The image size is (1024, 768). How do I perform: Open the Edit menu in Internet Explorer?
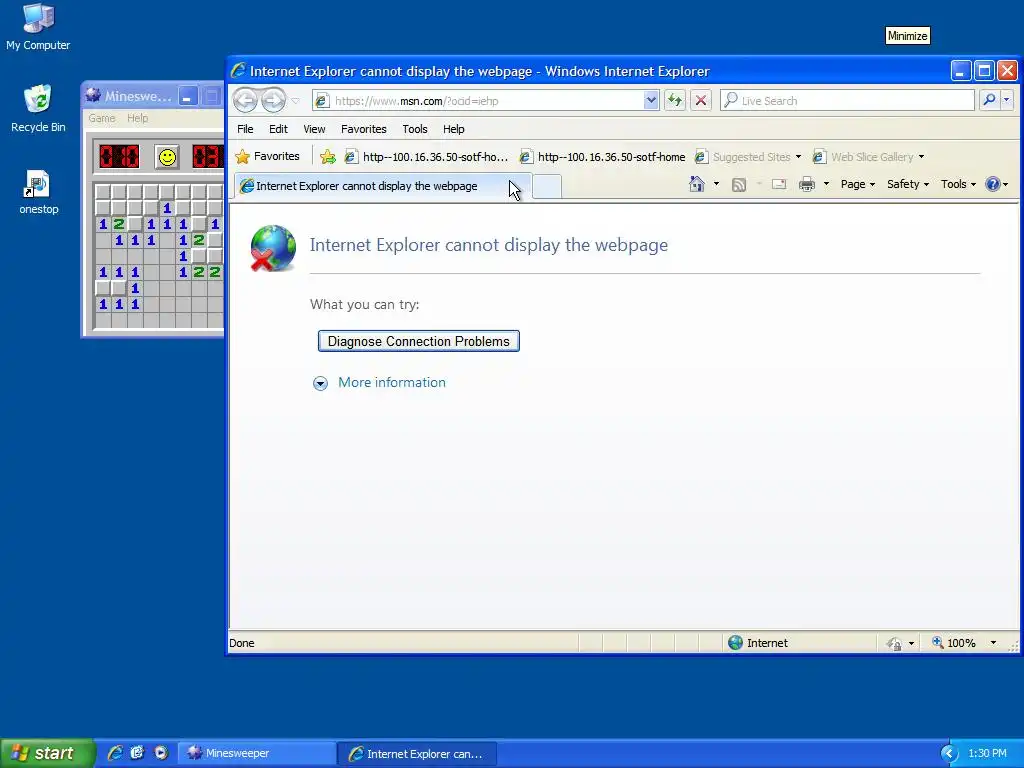278,129
